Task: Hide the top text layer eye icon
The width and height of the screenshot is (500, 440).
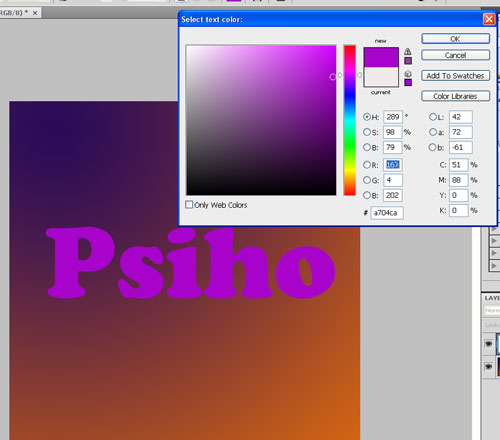Action: 489,344
